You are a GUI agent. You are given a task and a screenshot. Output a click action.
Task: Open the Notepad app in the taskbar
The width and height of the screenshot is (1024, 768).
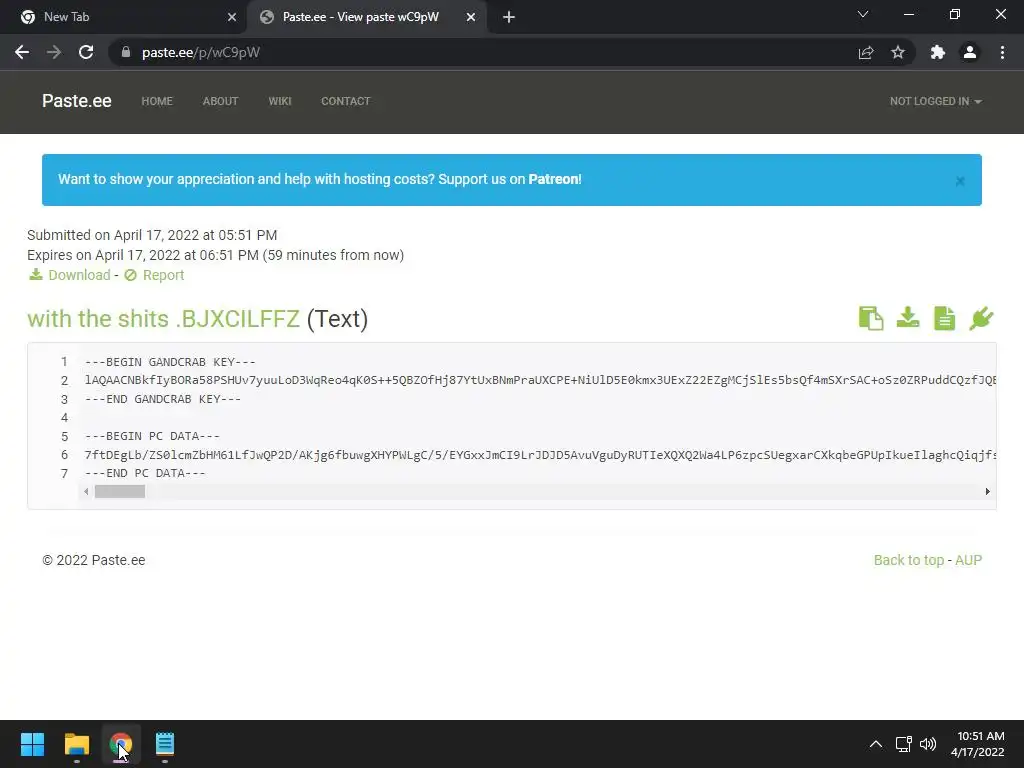coord(165,744)
